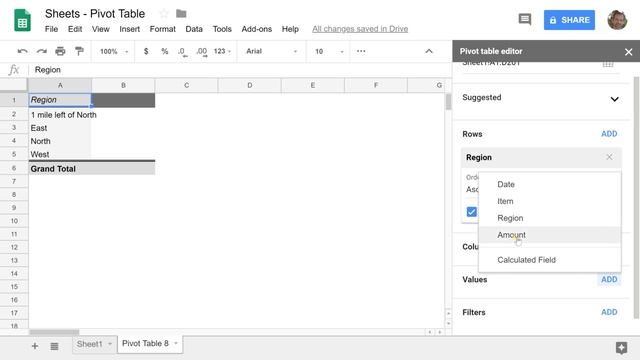Image resolution: width=640 pixels, height=360 pixels.
Task: Star the Sheets - Pivot Table document
Action: pos(164,13)
